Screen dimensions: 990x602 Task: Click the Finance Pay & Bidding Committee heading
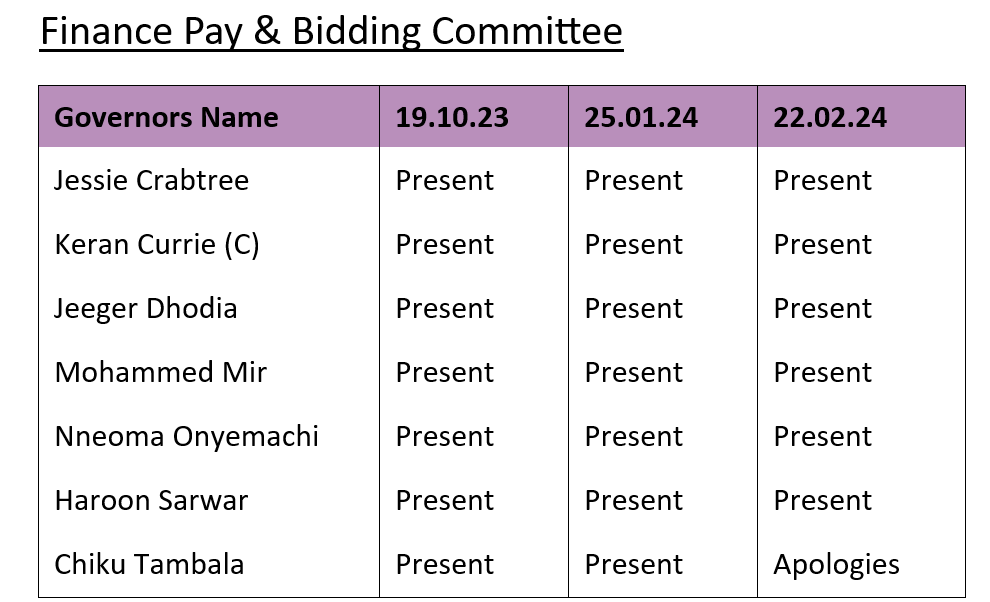pos(331,32)
